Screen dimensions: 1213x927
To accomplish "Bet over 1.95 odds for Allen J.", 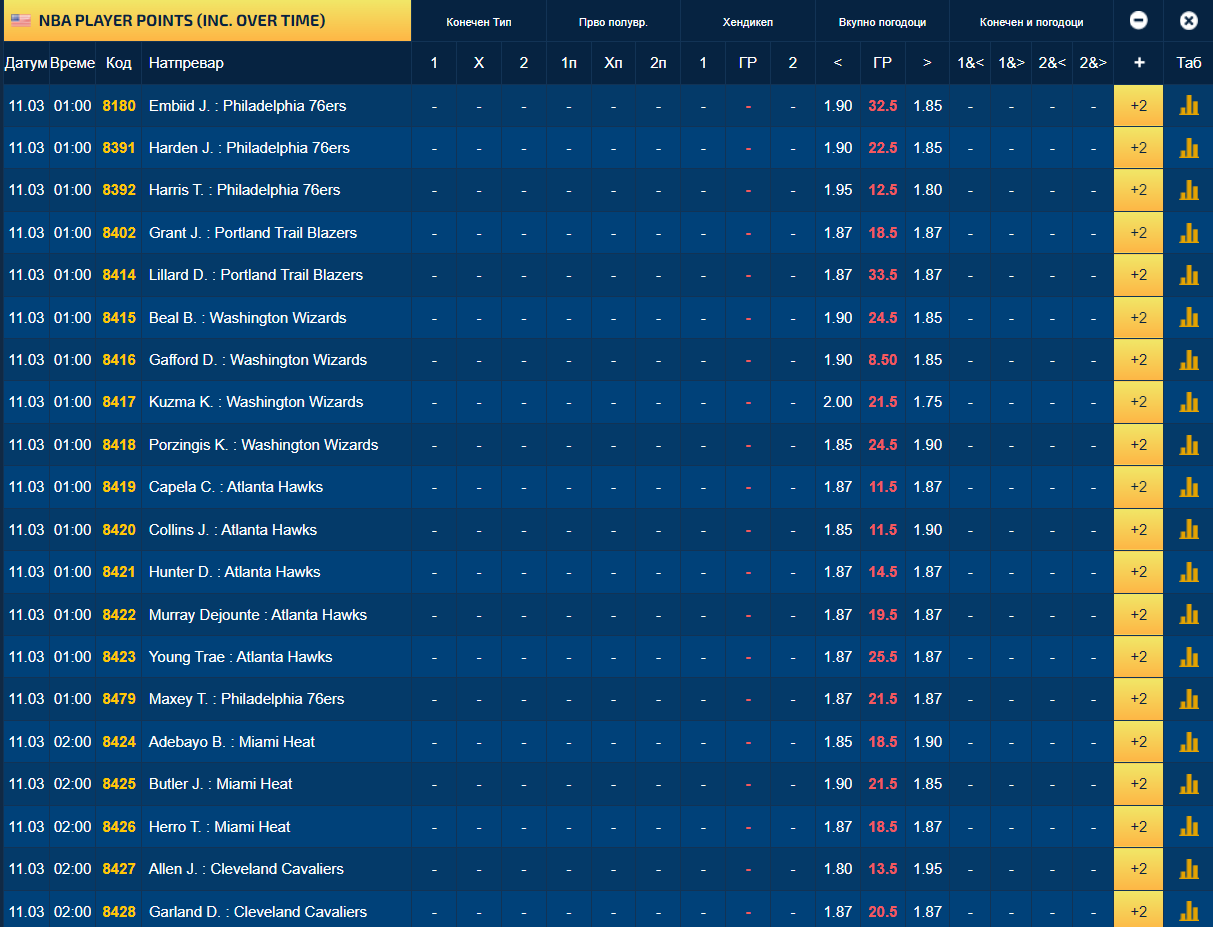I will click(927, 869).
